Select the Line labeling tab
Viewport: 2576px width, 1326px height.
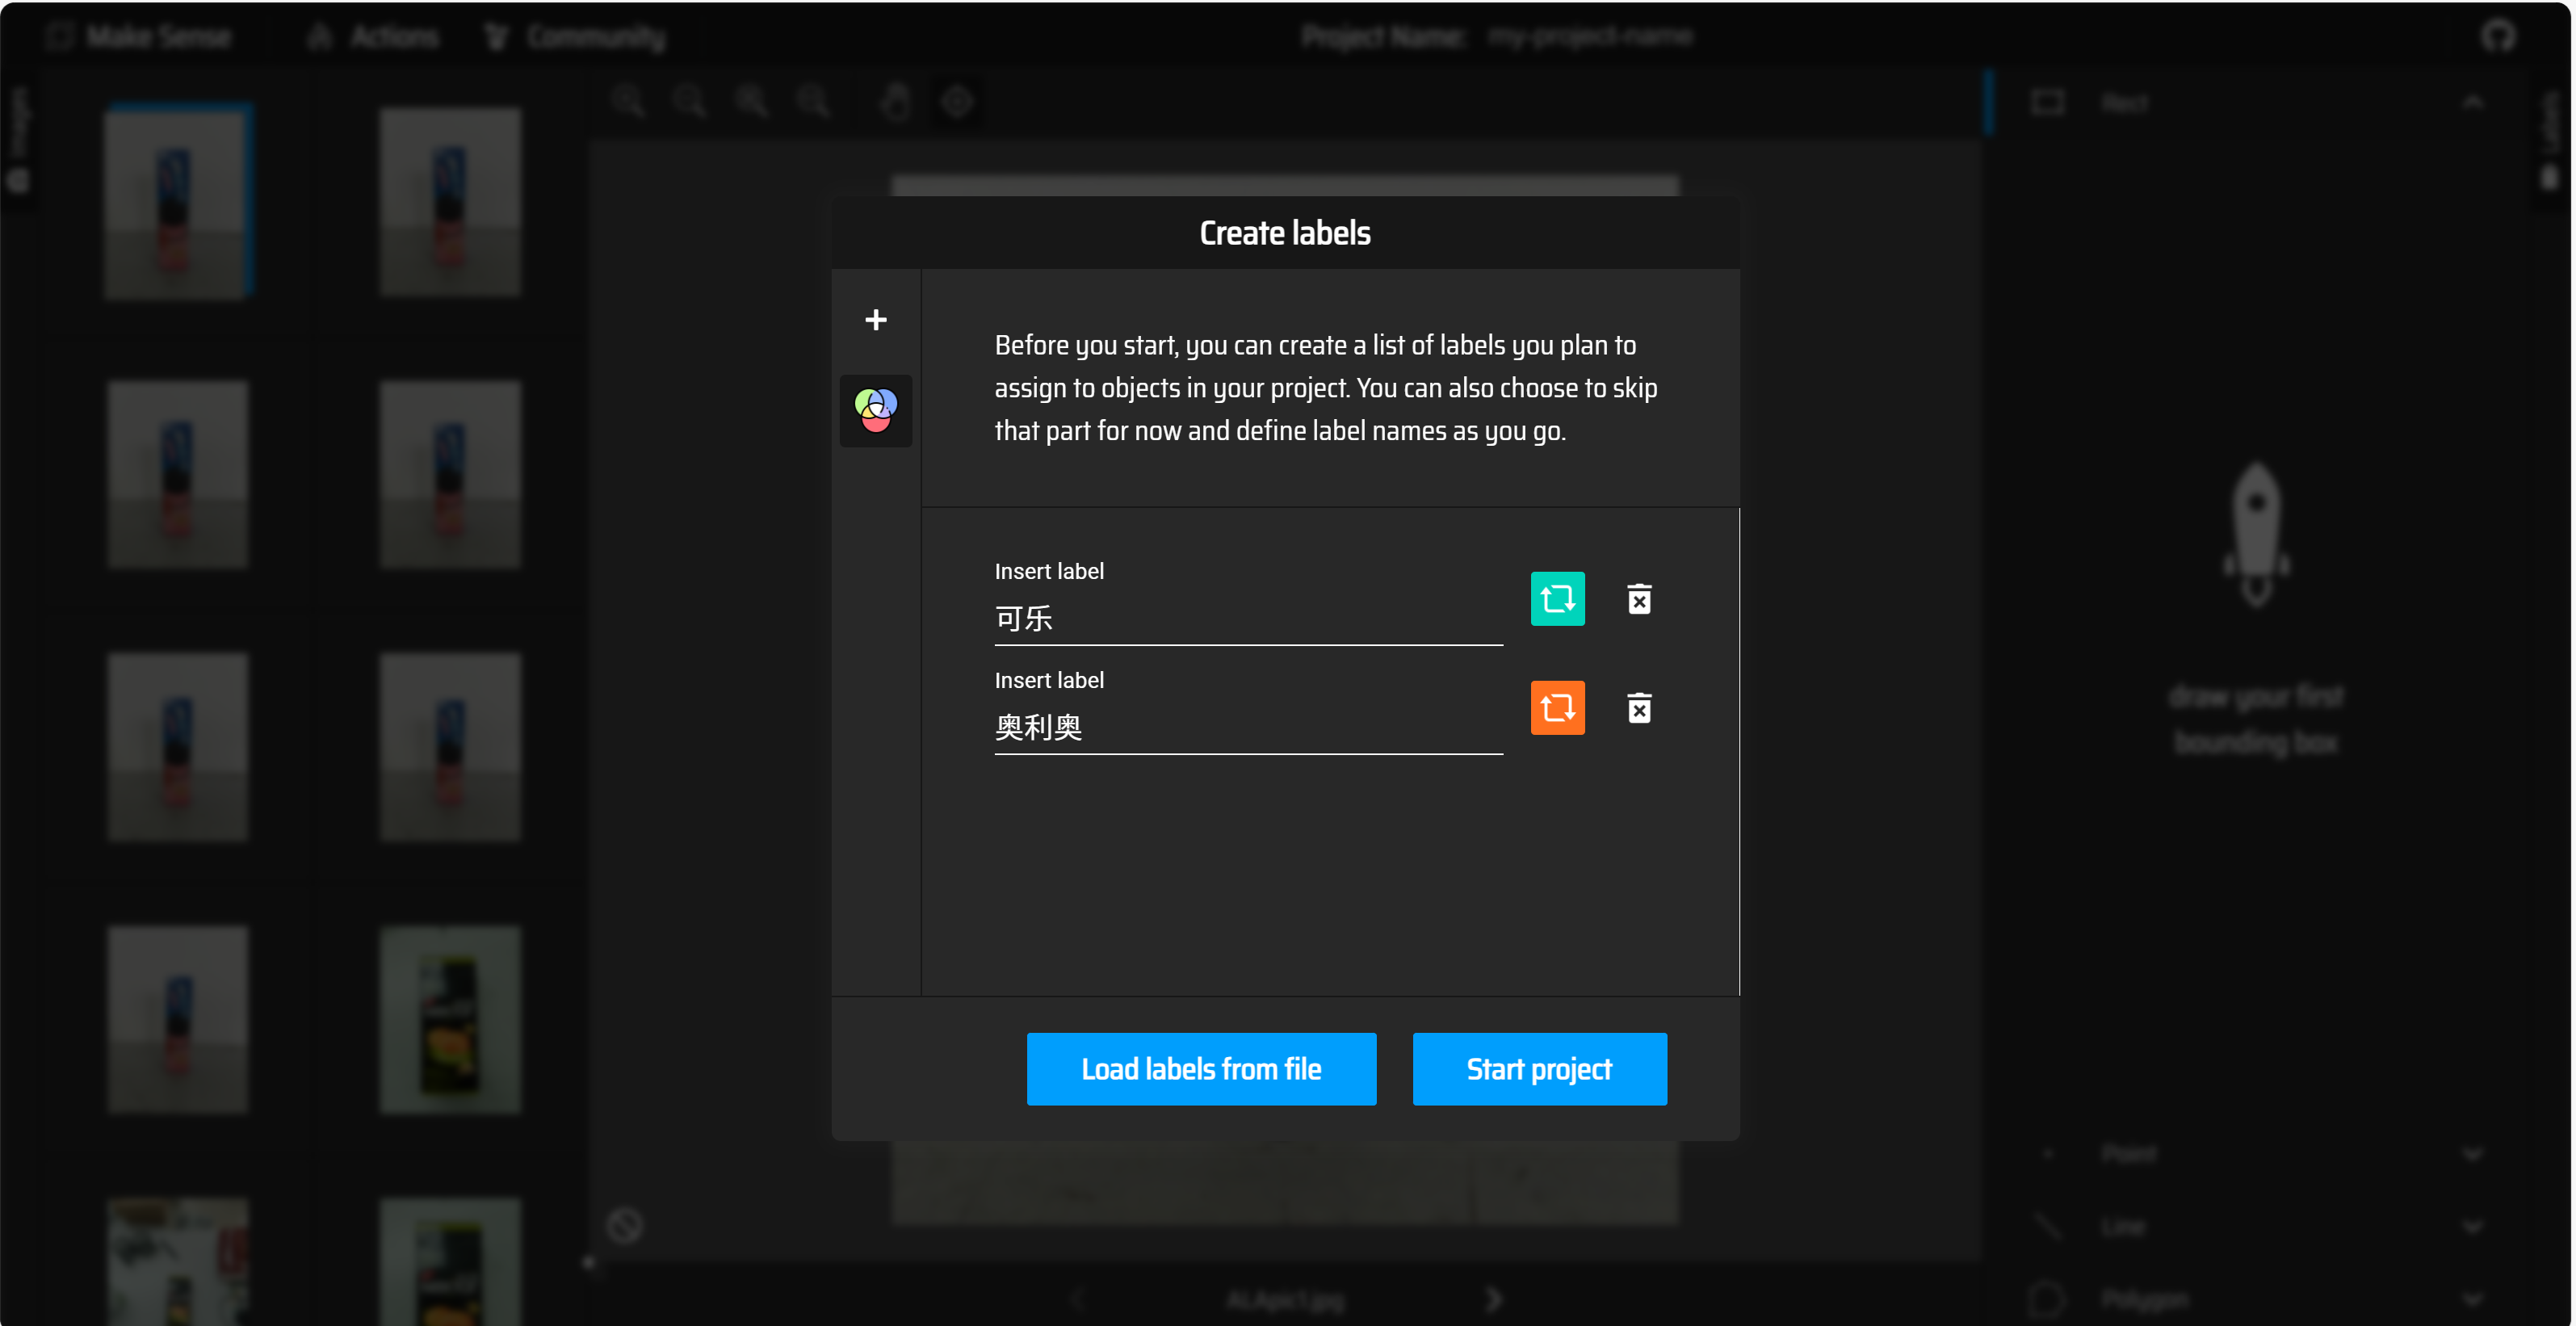click(2257, 1227)
